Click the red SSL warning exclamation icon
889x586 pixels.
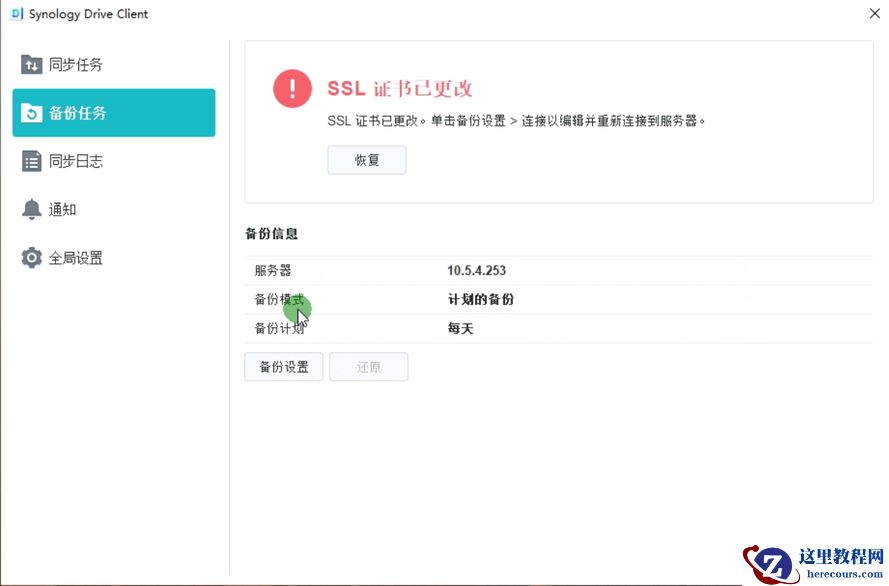click(292, 89)
